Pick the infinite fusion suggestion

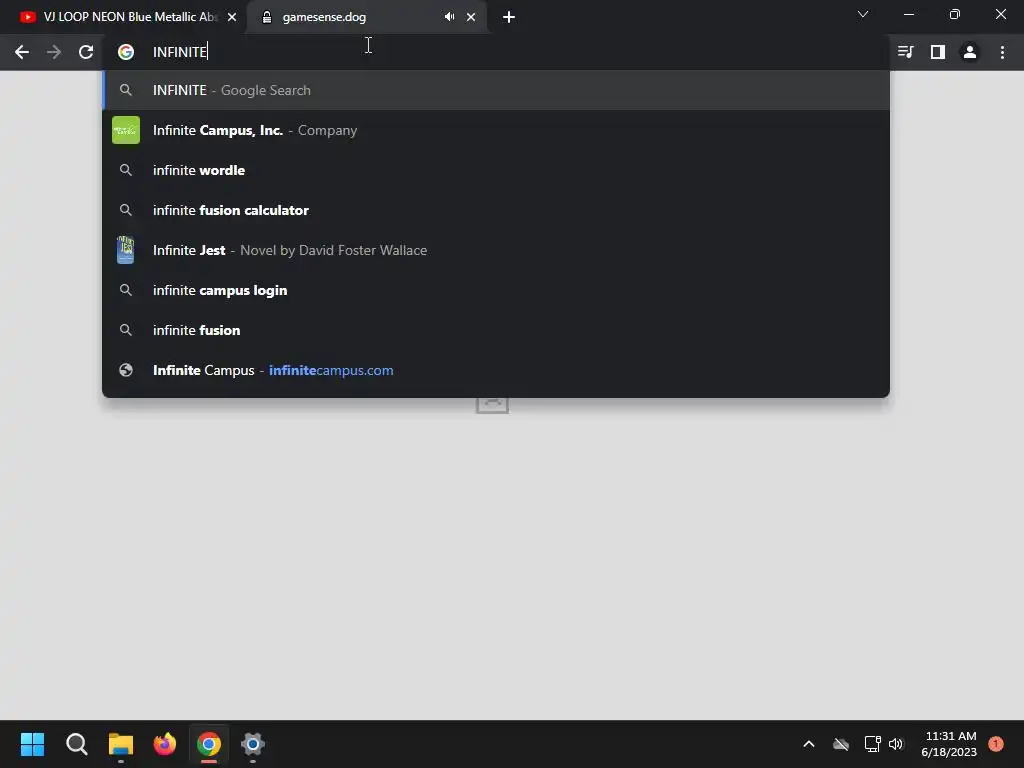tap(496, 330)
